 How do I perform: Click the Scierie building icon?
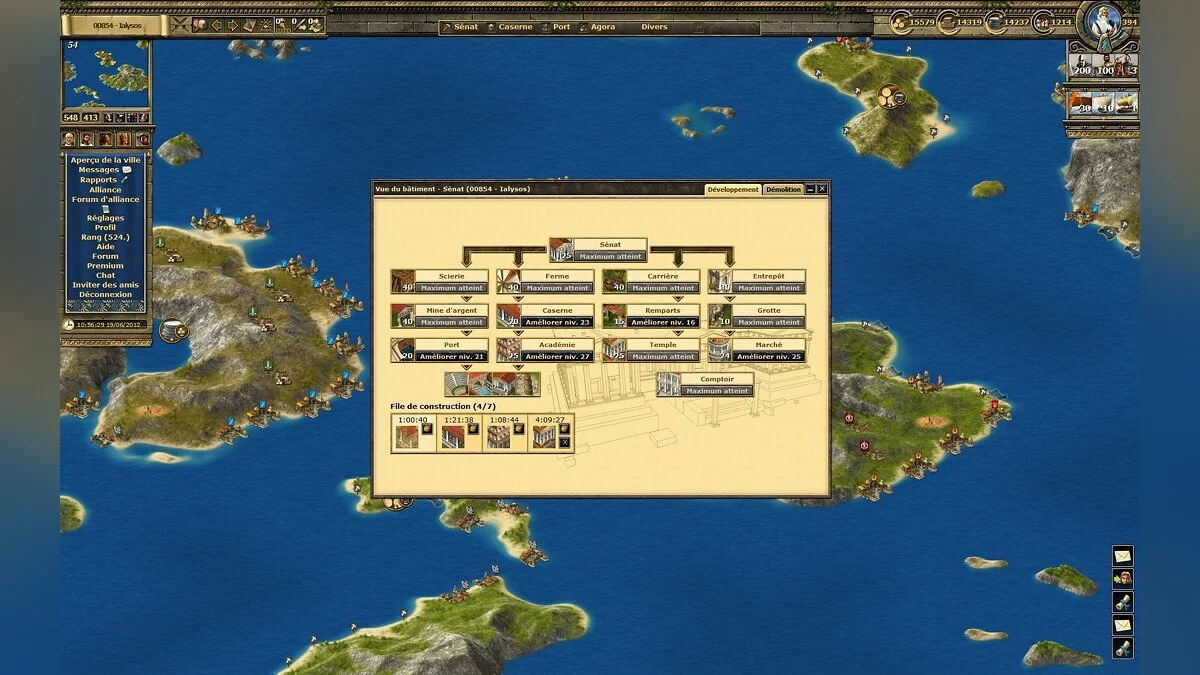(402, 281)
